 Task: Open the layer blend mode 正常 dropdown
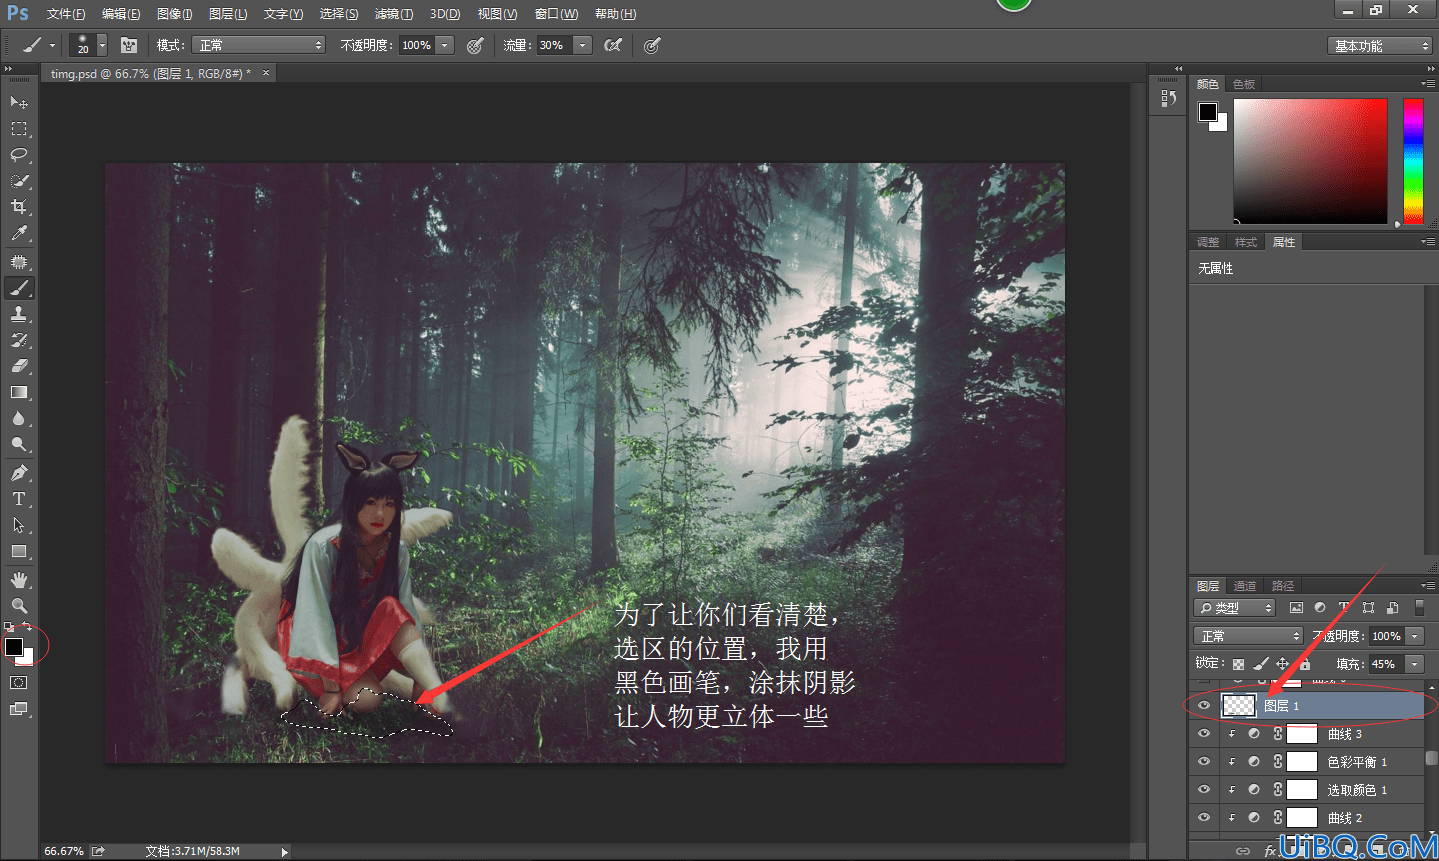tap(1248, 636)
